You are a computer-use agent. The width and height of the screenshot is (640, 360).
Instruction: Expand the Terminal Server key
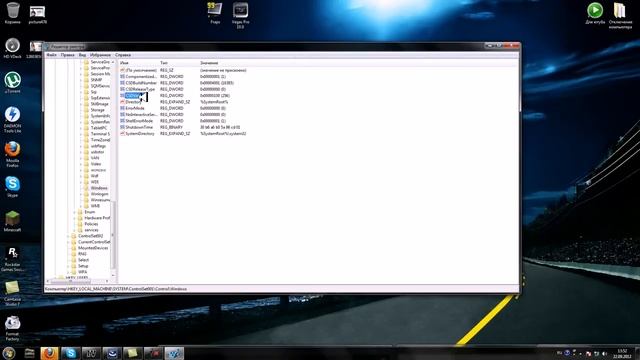pos(81,134)
